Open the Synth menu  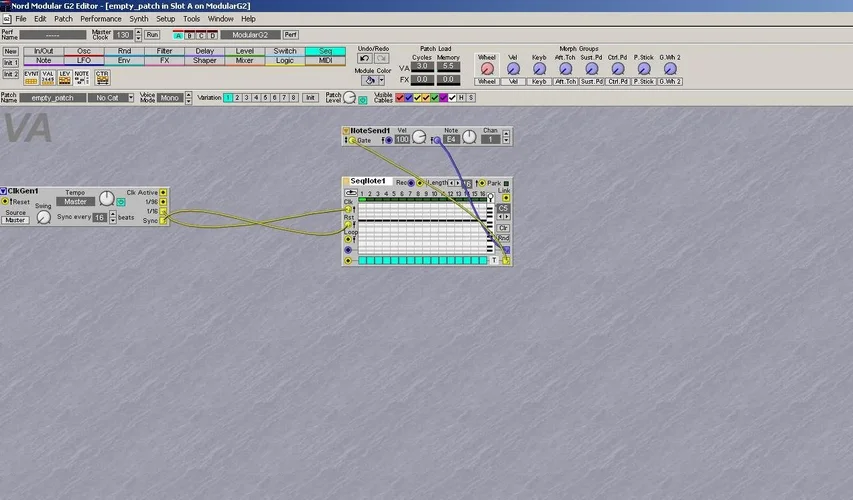(139, 18)
